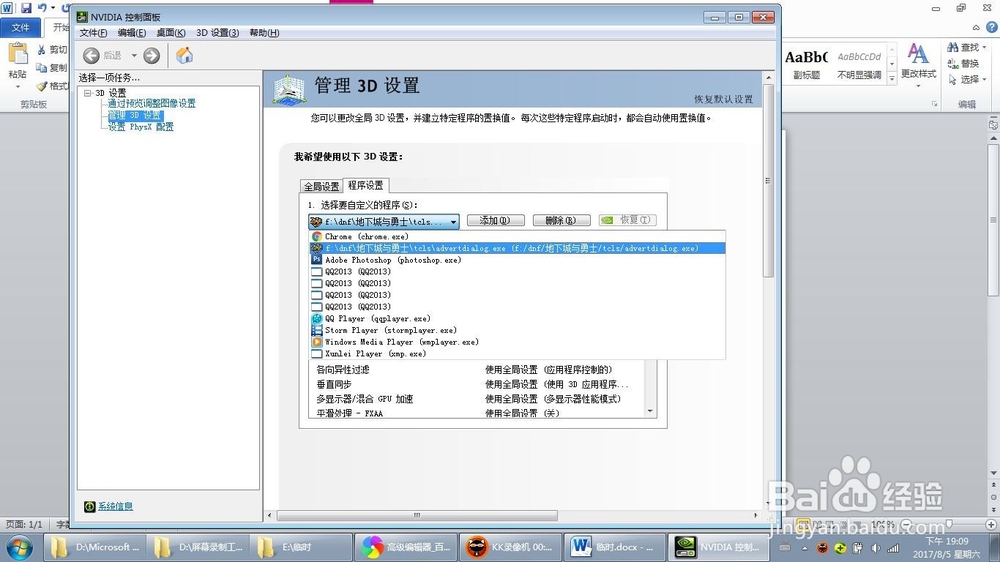Viewport: 1000px width, 562px height.
Task: Choose QQ Player (qqplayer.exe) from list
Action: (517, 318)
